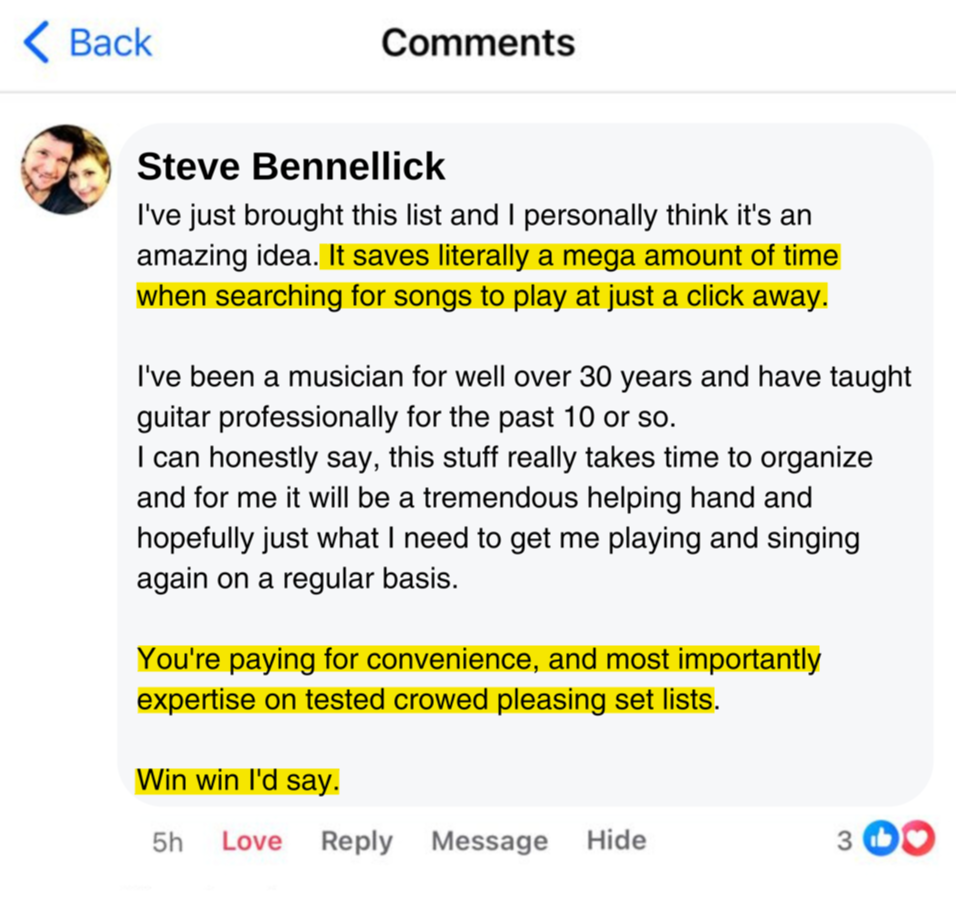This screenshot has height=903, width=957.
Task: Click the 'I can honestly say' sentence
Action: tap(504, 458)
